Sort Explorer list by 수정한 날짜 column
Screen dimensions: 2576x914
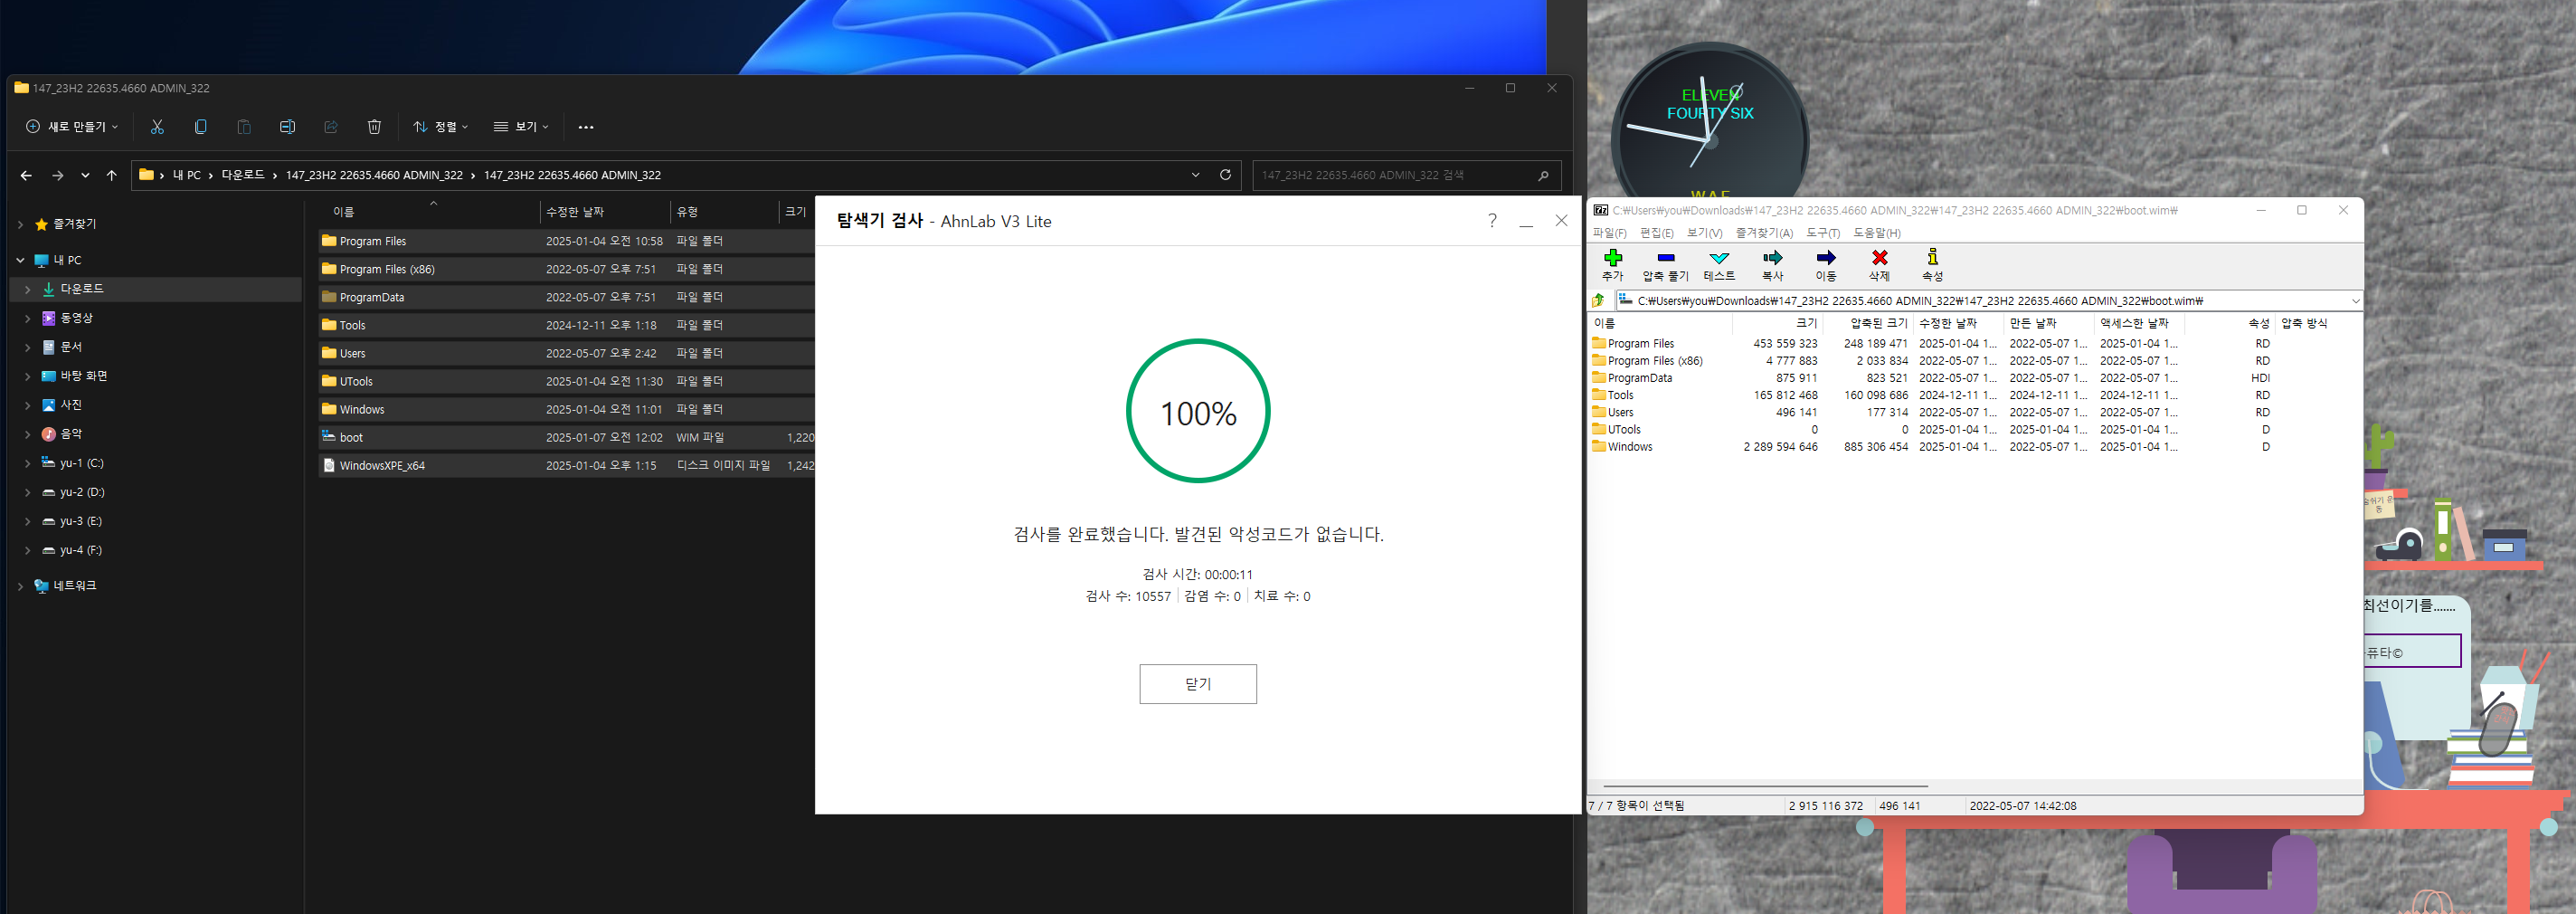pos(604,212)
